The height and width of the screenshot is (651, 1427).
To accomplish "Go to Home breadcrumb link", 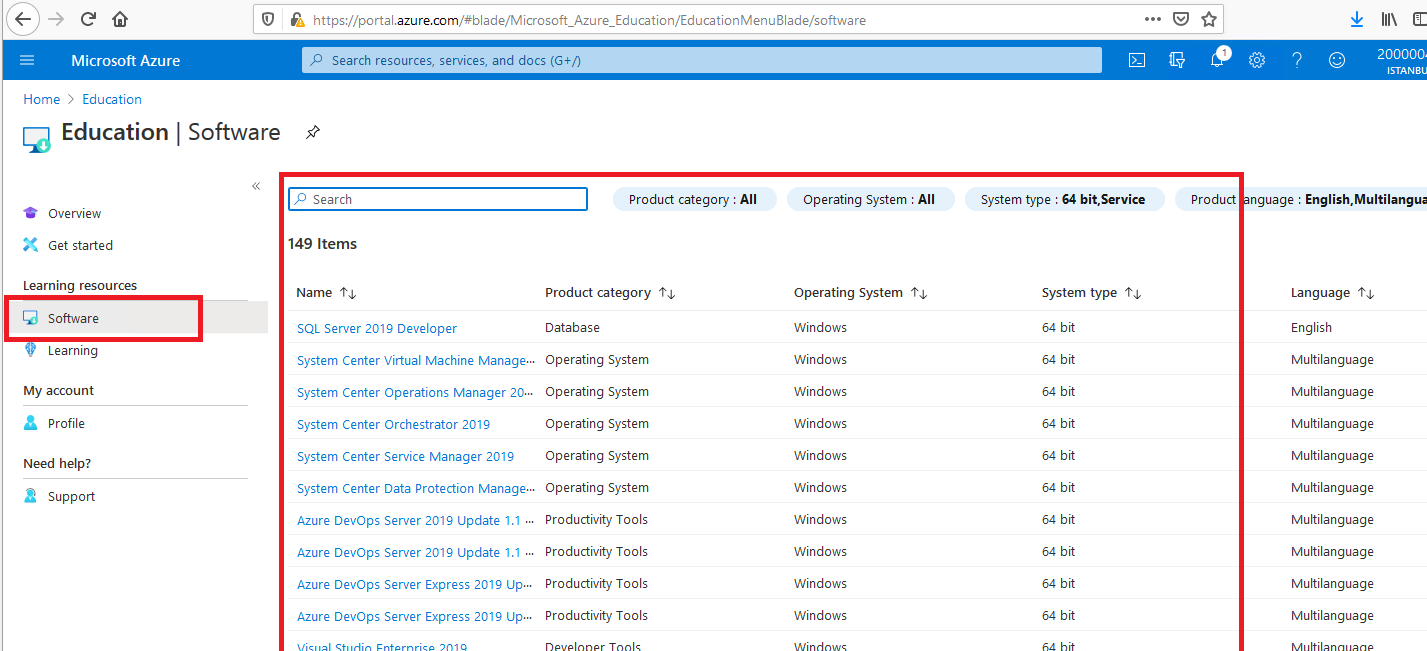I will tap(42, 99).
